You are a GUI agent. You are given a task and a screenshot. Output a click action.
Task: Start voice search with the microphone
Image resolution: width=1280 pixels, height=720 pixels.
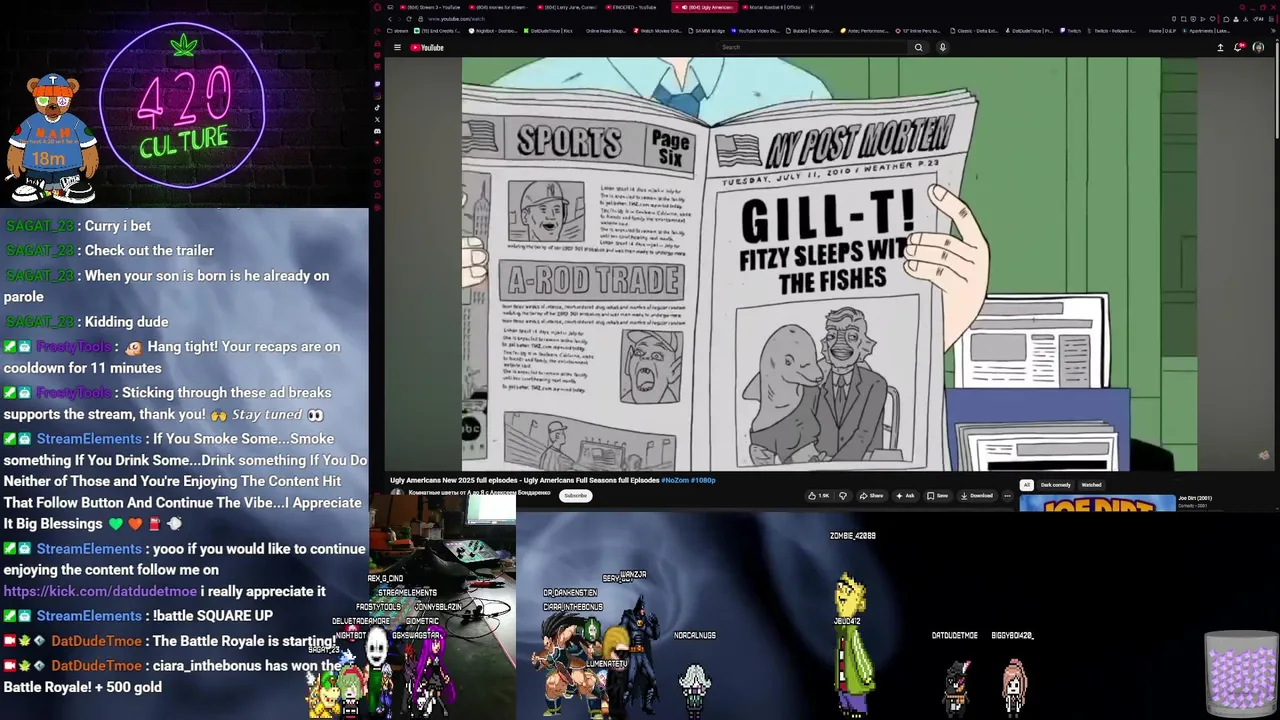(x=942, y=47)
